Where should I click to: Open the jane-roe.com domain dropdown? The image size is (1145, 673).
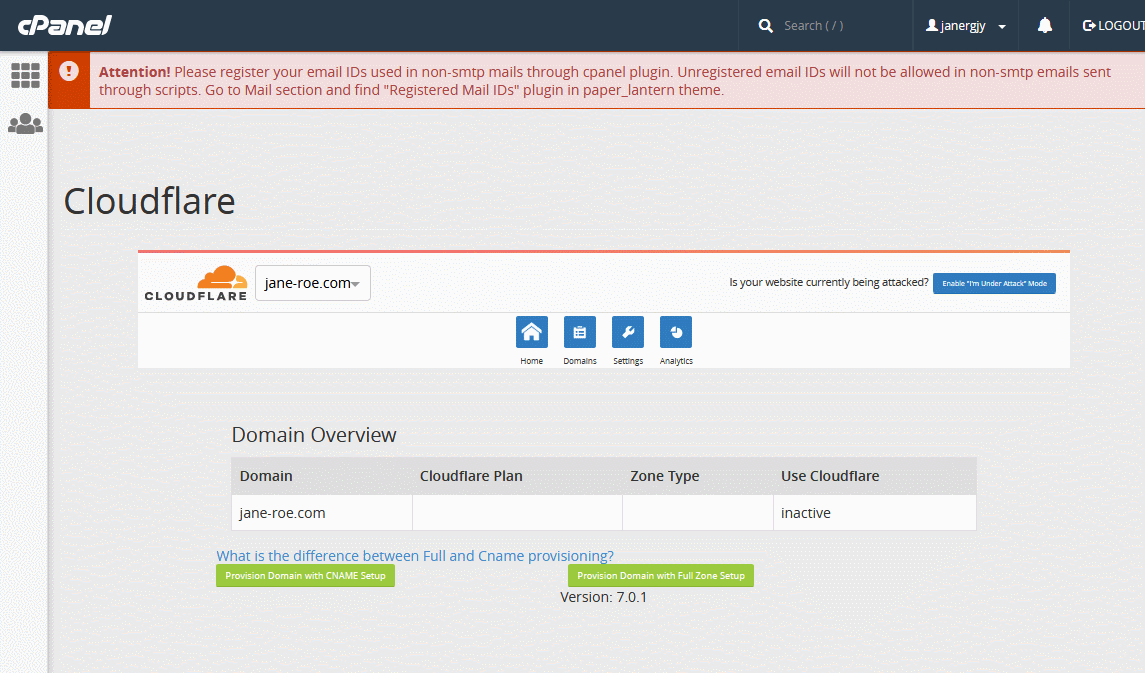click(313, 283)
